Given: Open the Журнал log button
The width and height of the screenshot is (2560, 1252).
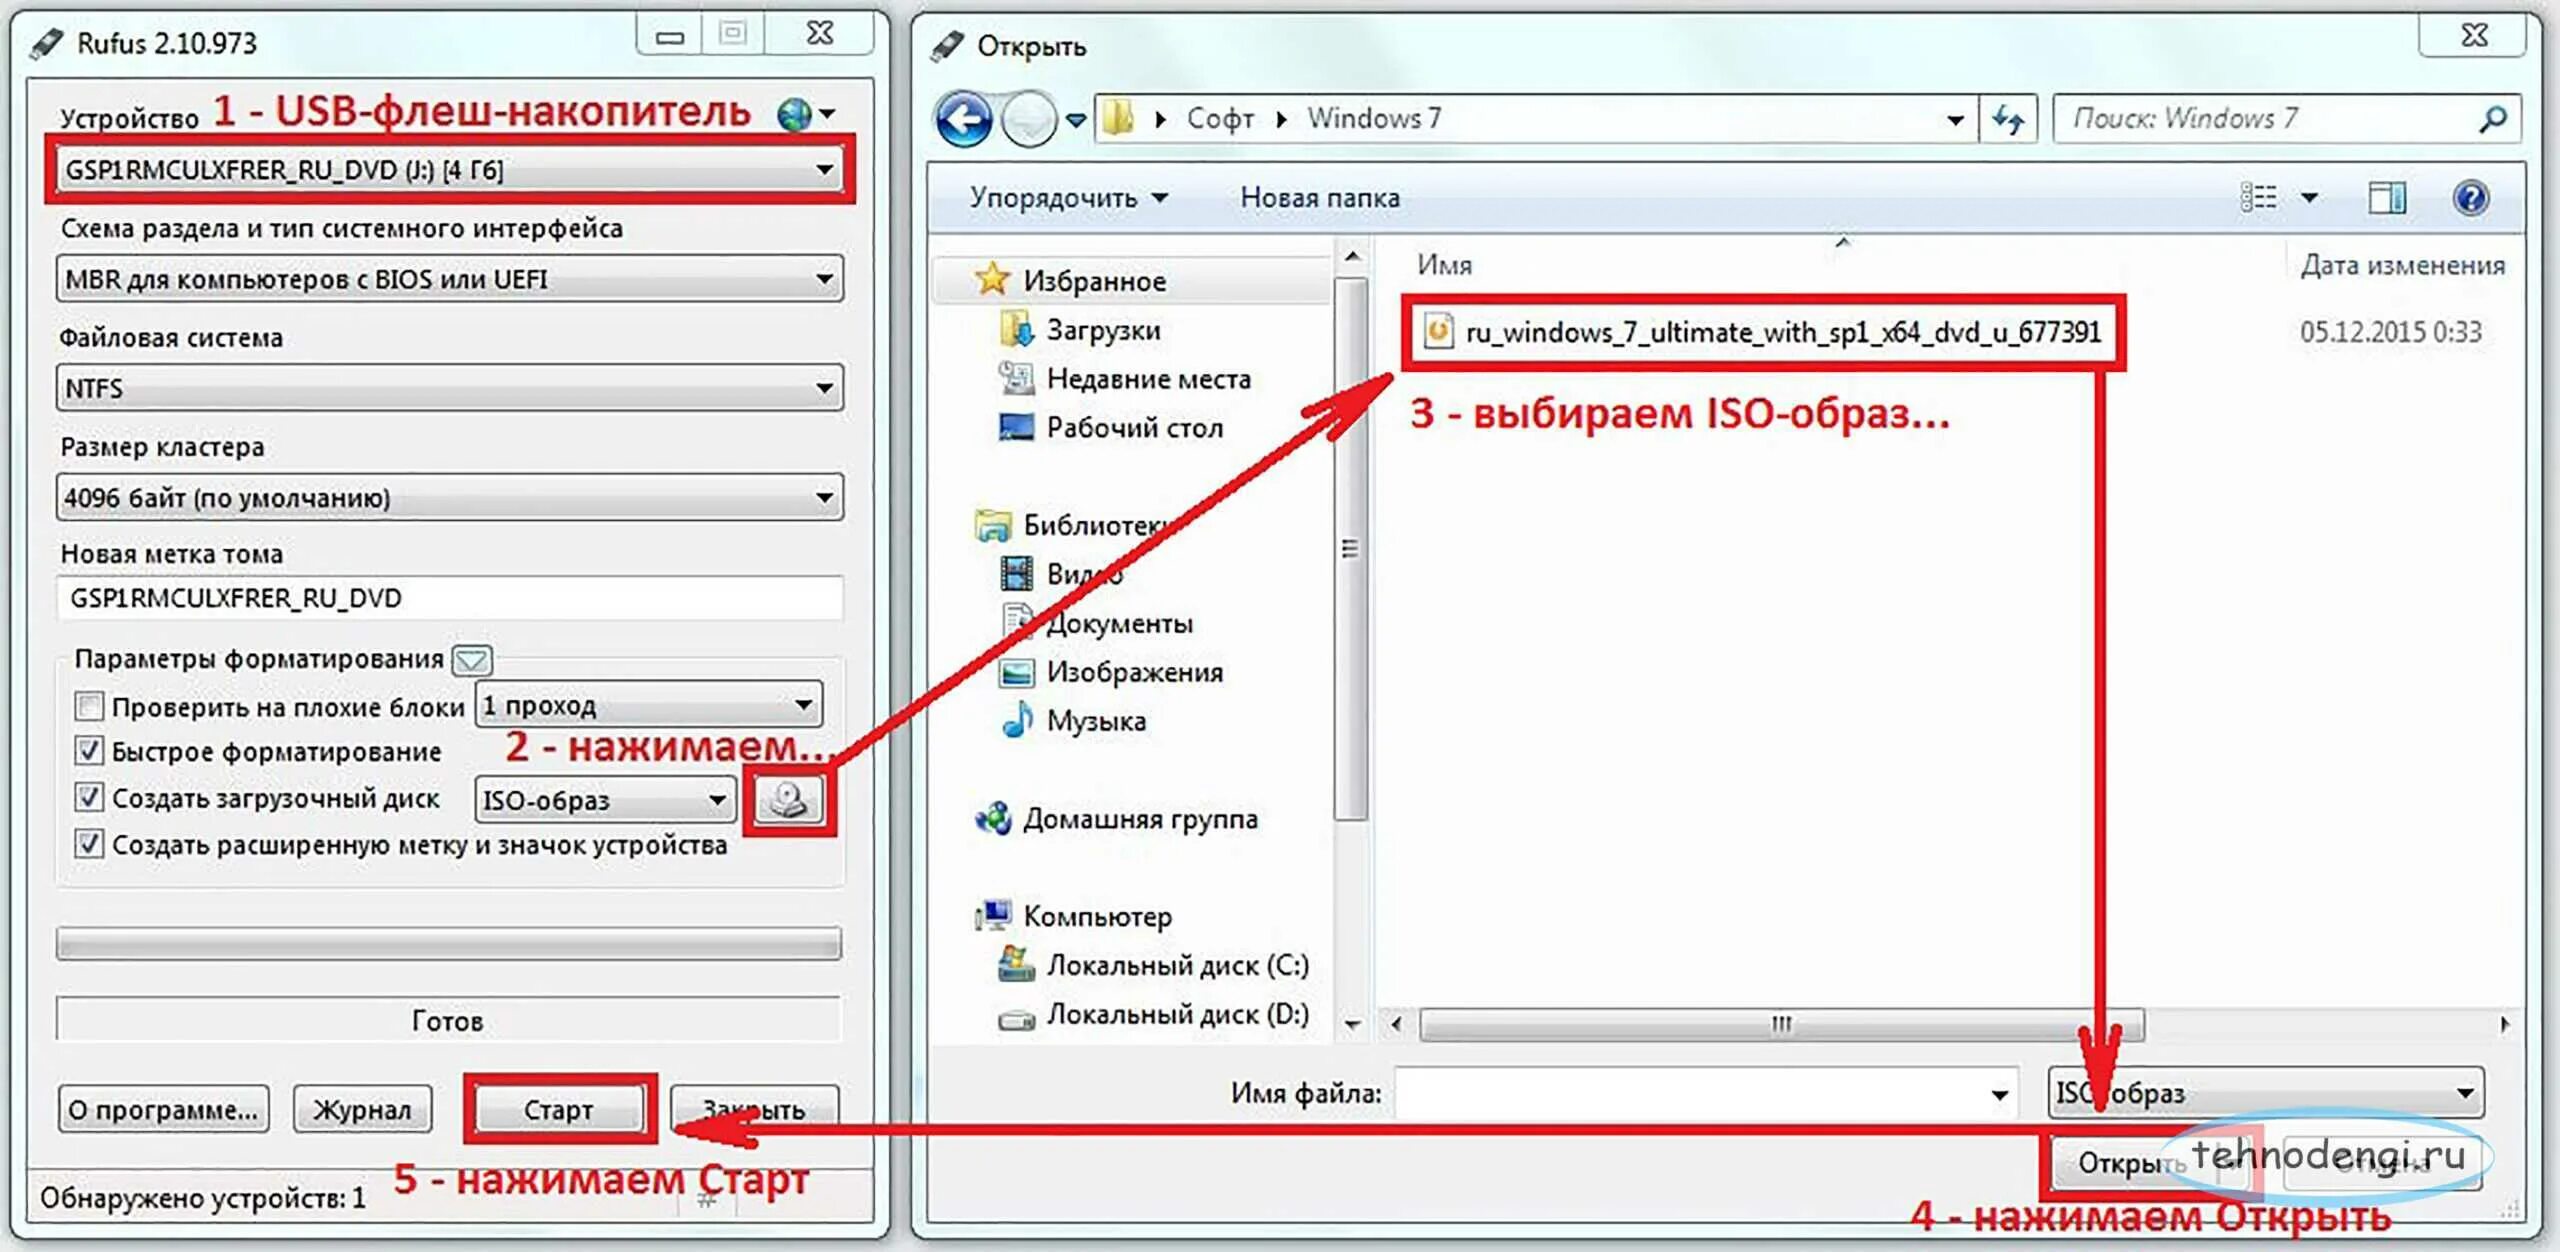Looking at the screenshot, I should [362, 1109].
